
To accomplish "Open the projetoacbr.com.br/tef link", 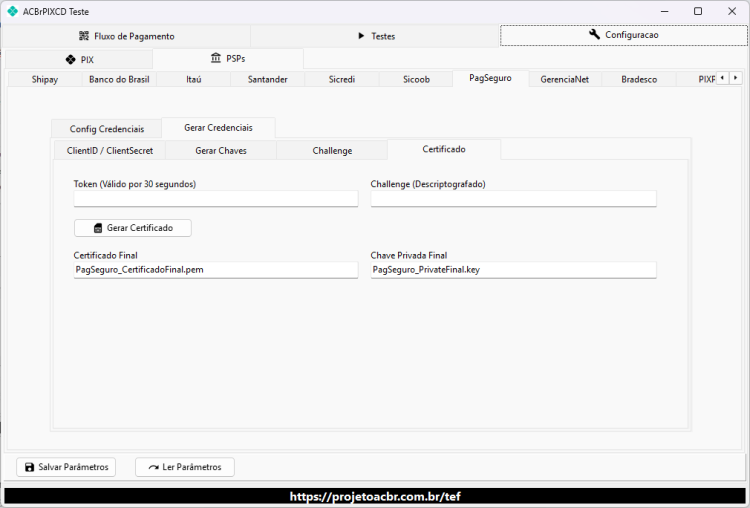I will point(375,497).
